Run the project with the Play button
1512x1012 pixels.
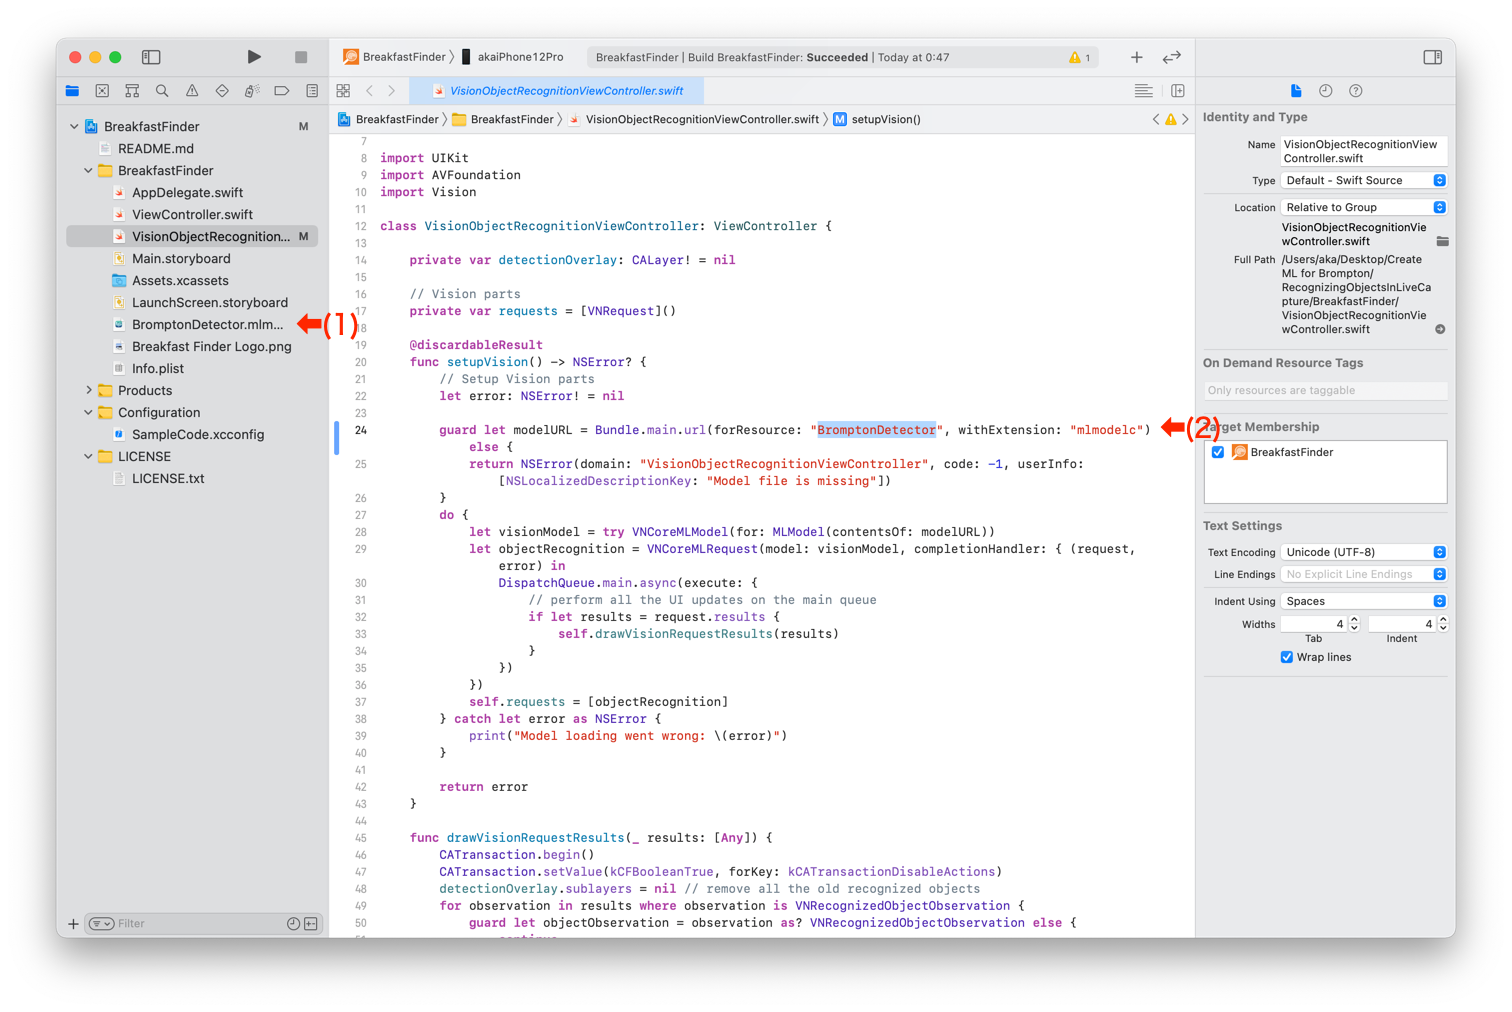click(x=254, y=57)
